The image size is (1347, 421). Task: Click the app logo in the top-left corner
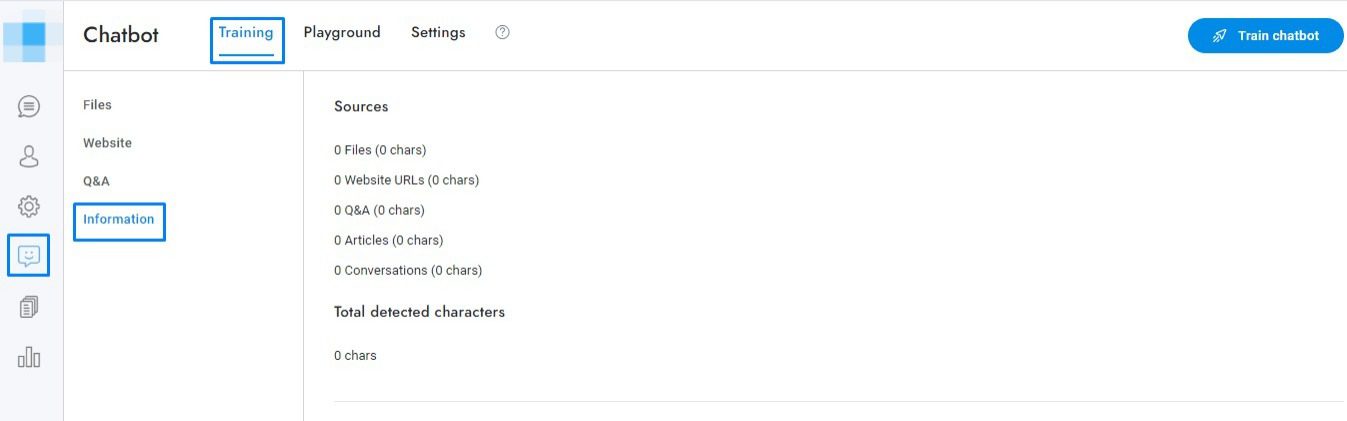point(30,34)
